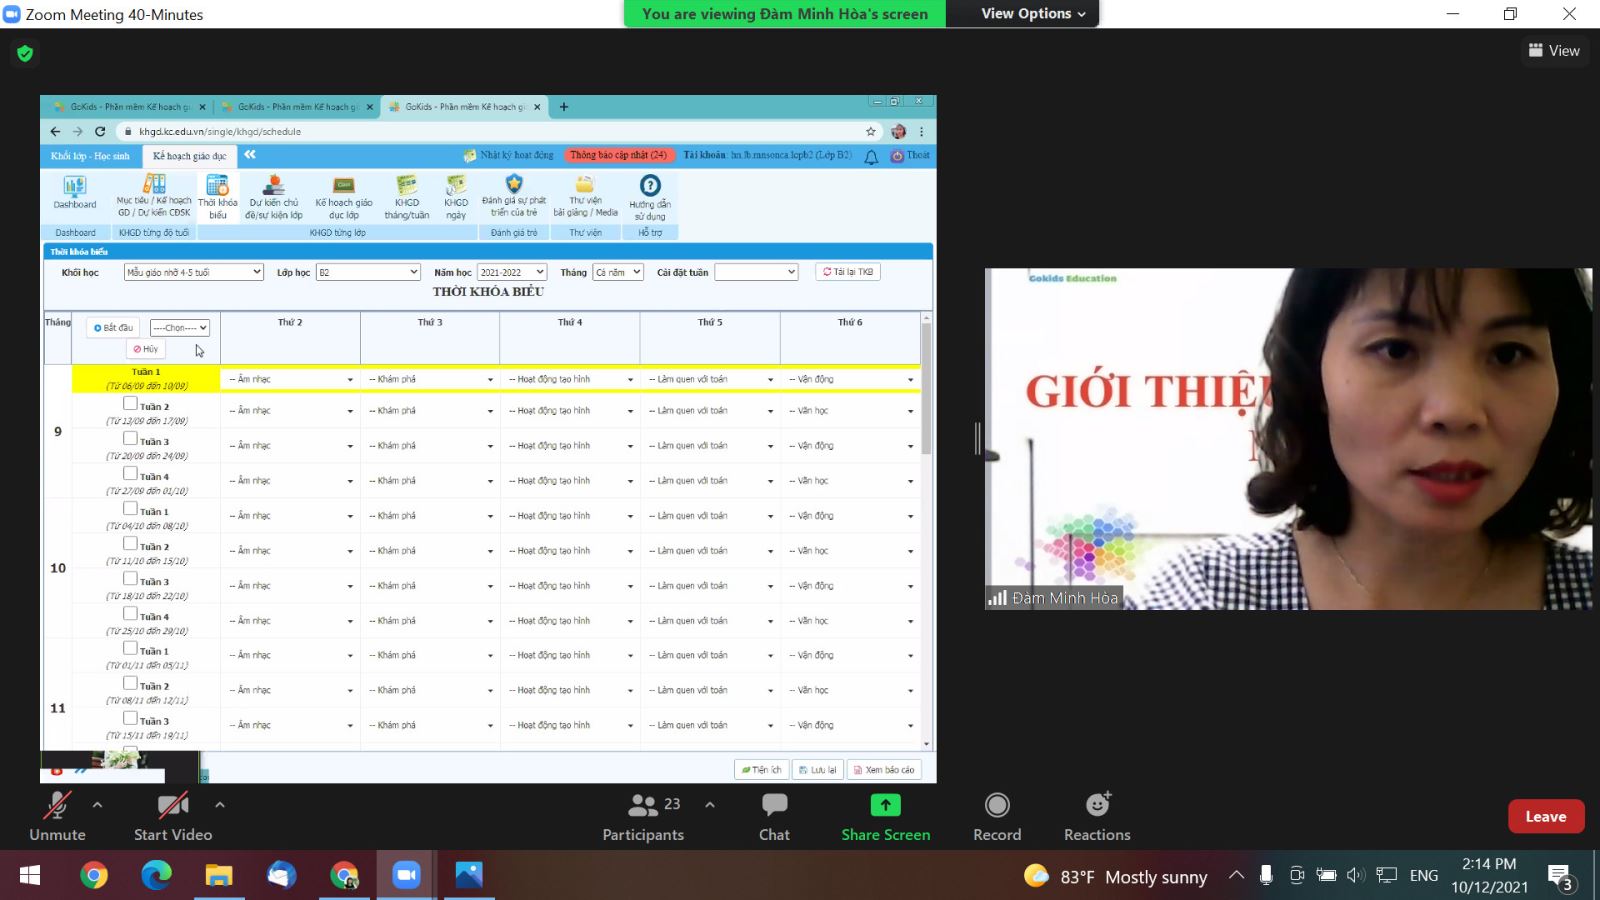Expand video options arrow beside Start Video

point(220,804)
